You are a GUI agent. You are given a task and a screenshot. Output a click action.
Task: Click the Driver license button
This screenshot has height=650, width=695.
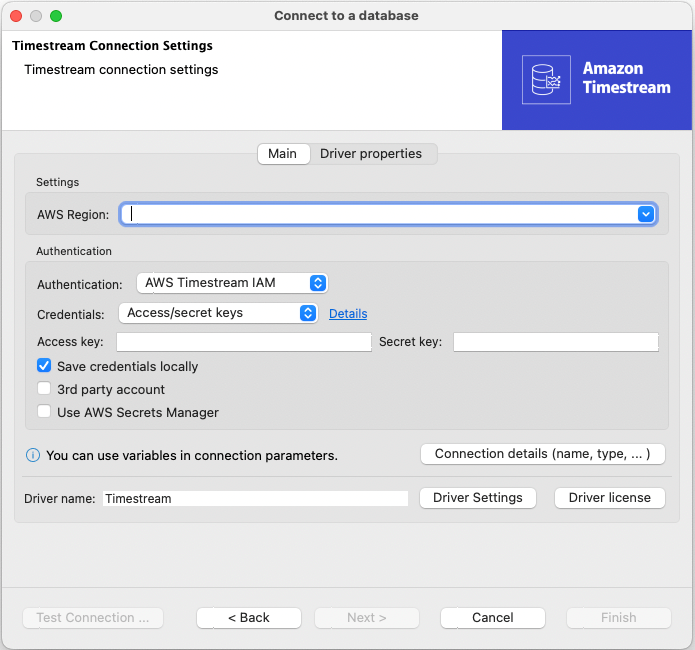[x=609, y=498]
